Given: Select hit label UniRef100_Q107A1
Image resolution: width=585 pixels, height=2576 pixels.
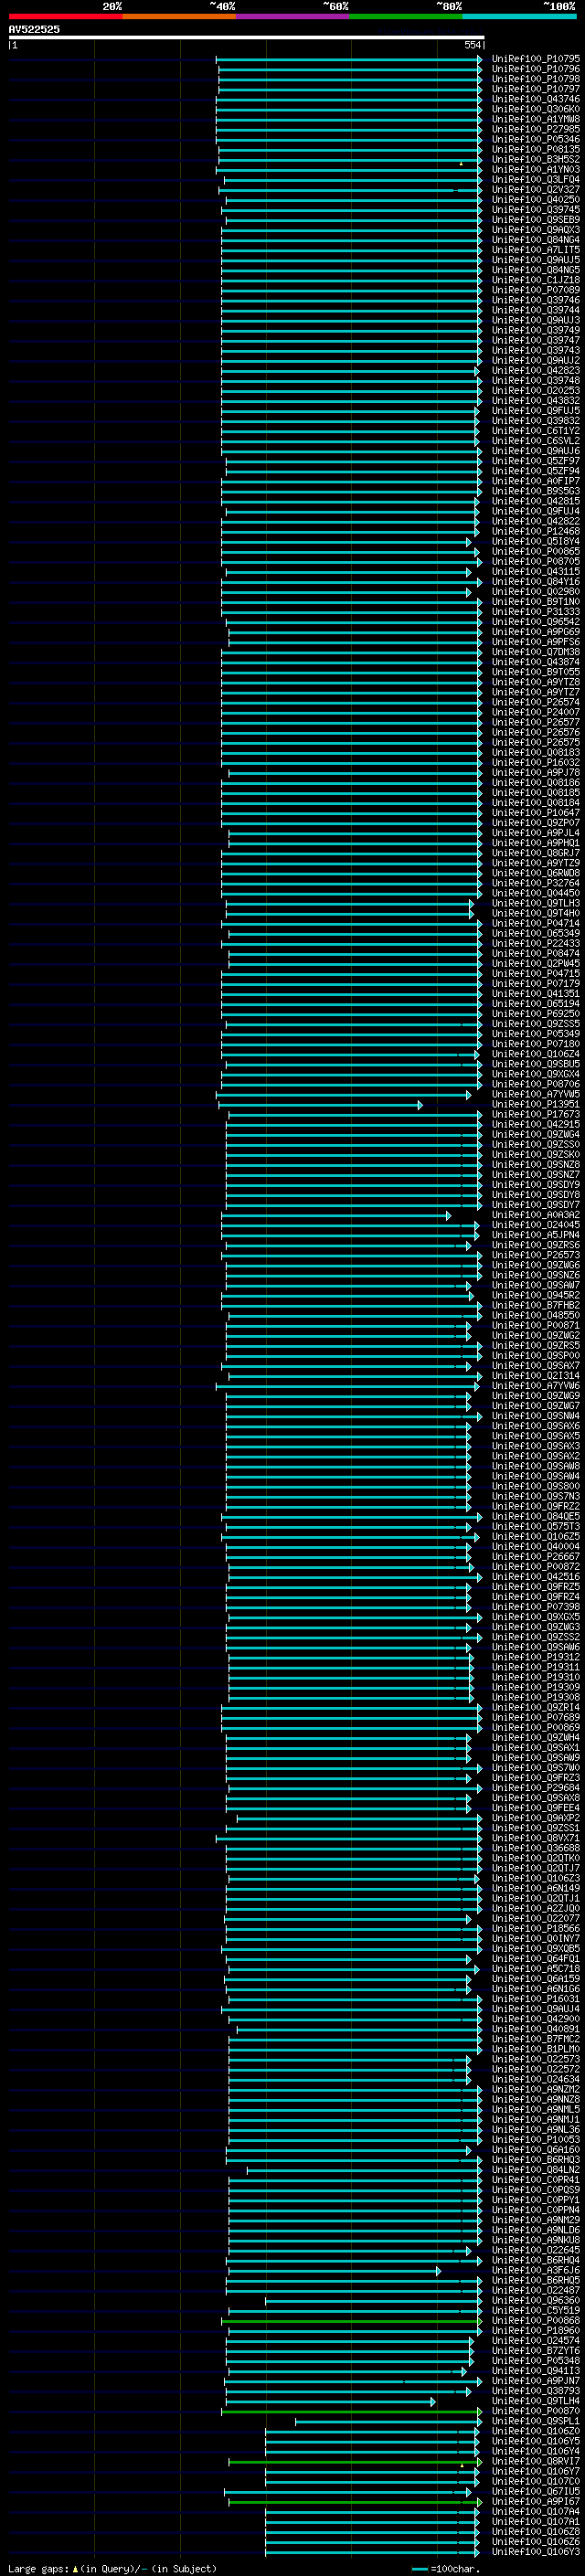Looking at the screenshot, I should (535, 2521).
